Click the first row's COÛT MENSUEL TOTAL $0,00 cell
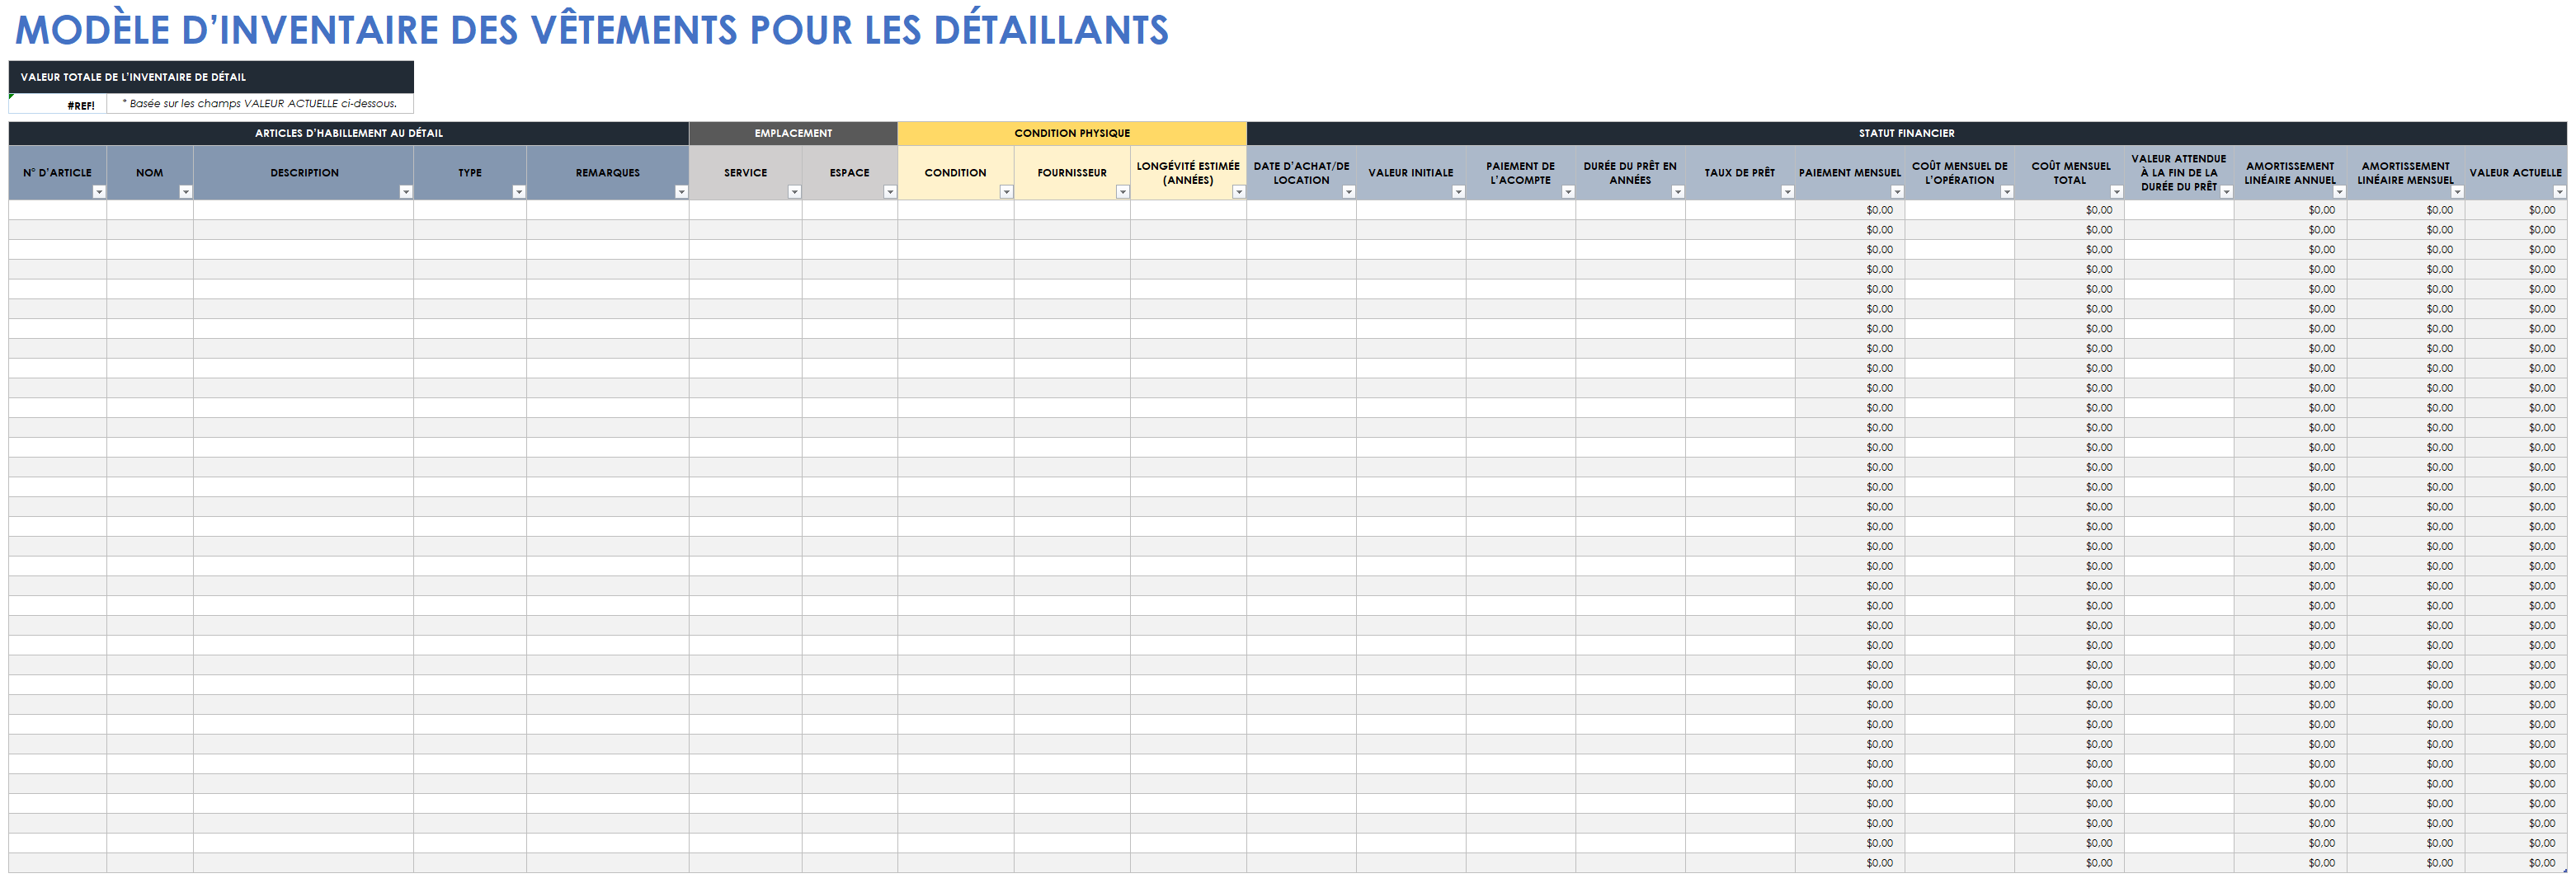The width and height of the screenshot is (2576, 883). click(x=2070, y=210)
